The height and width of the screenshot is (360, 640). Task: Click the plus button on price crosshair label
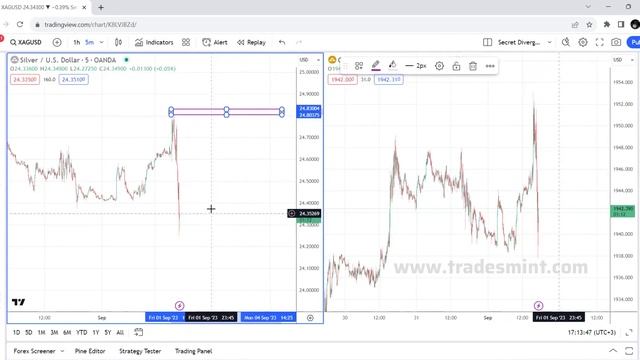pyautogui.click(x=292, y=213)
